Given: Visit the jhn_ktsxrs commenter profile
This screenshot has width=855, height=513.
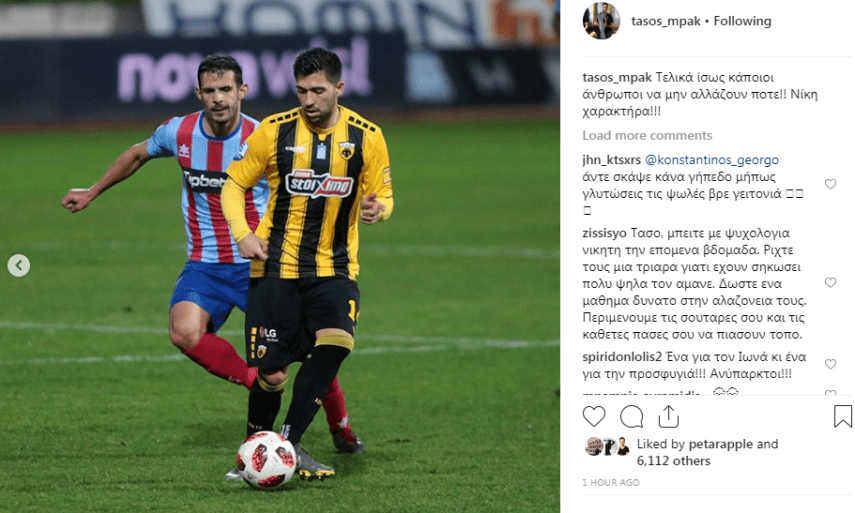Looking at the screenshot, I should tap(611, 160).
